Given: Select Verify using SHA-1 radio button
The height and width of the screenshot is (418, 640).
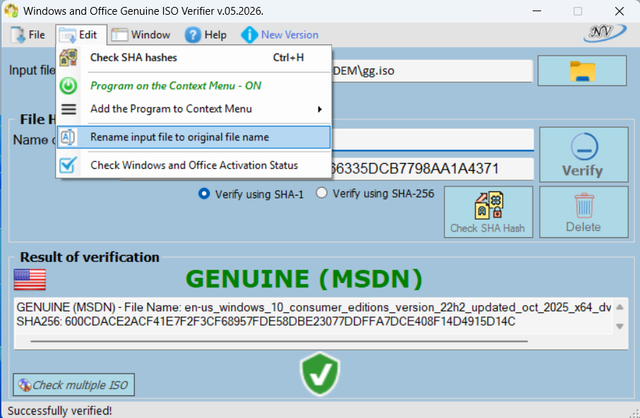Looking at the screenshot, I should [x=204, y=193].
